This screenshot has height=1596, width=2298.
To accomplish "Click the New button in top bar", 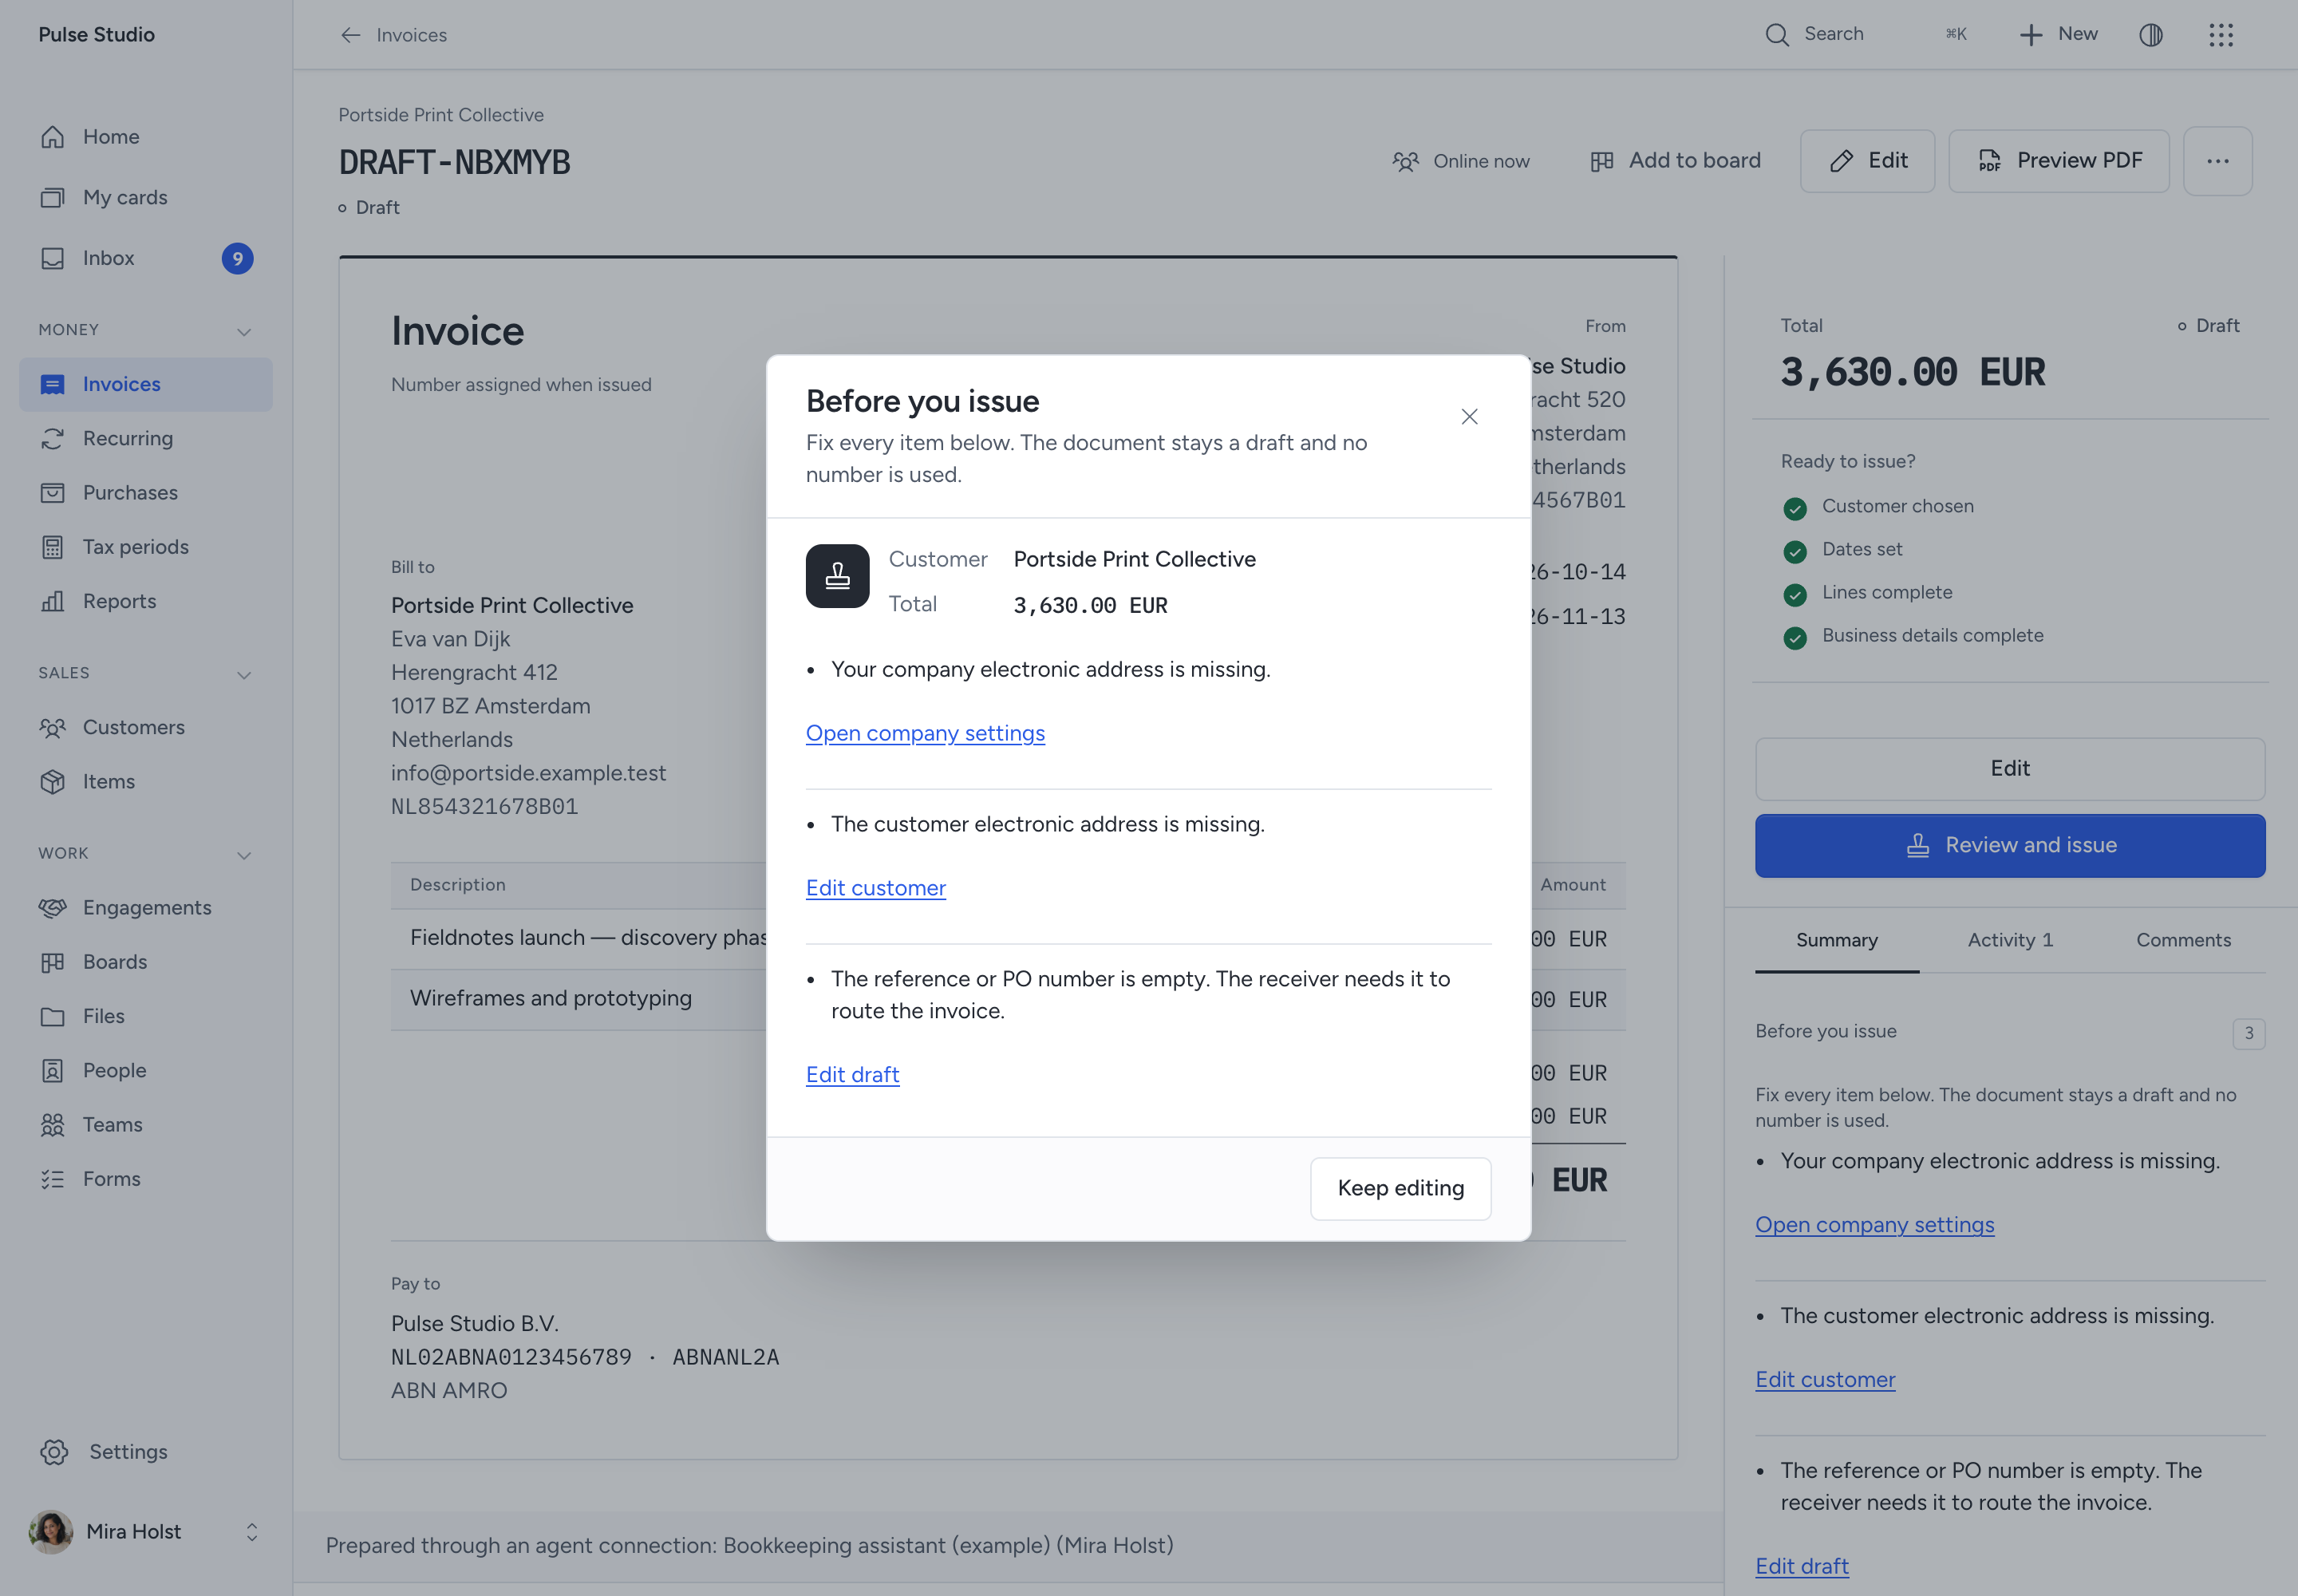I will point(2058,35).
